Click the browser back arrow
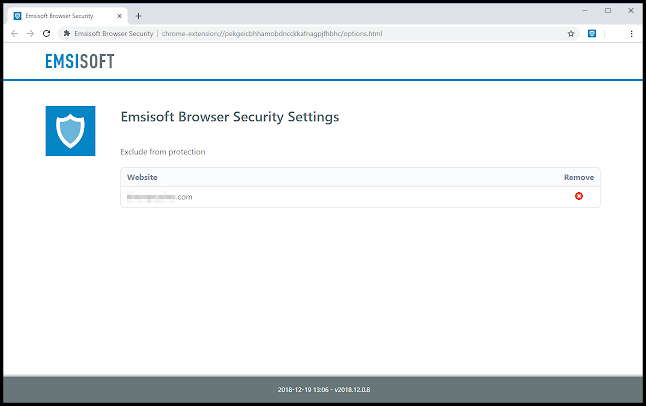The width and height of the screenshot is (646, 406). click(x=14, y=33)
